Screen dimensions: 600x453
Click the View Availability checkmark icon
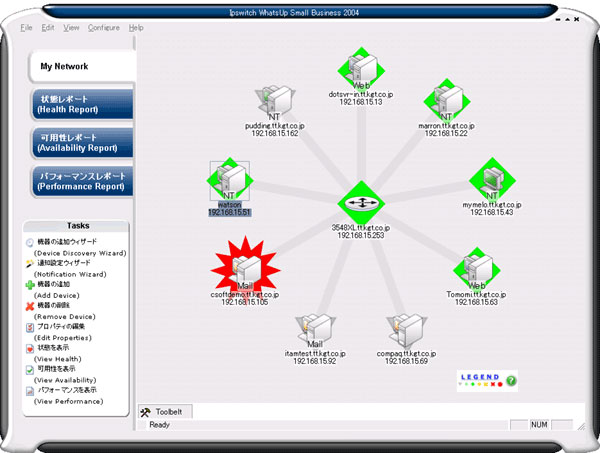coord(30,370)
